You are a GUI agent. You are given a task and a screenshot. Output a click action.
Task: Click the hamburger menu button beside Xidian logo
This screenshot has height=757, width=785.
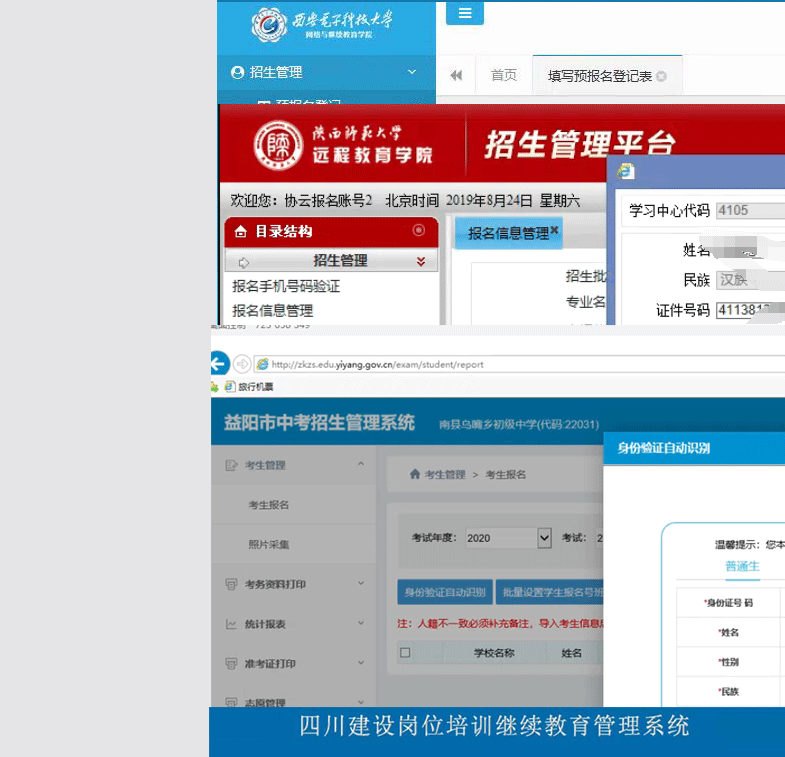pyautogui.click(x=465, y=13)
